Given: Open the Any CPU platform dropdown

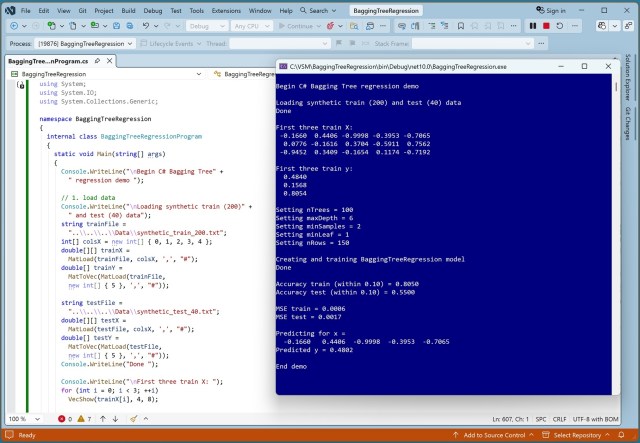Looking at the screenshot, I should 252,26.
